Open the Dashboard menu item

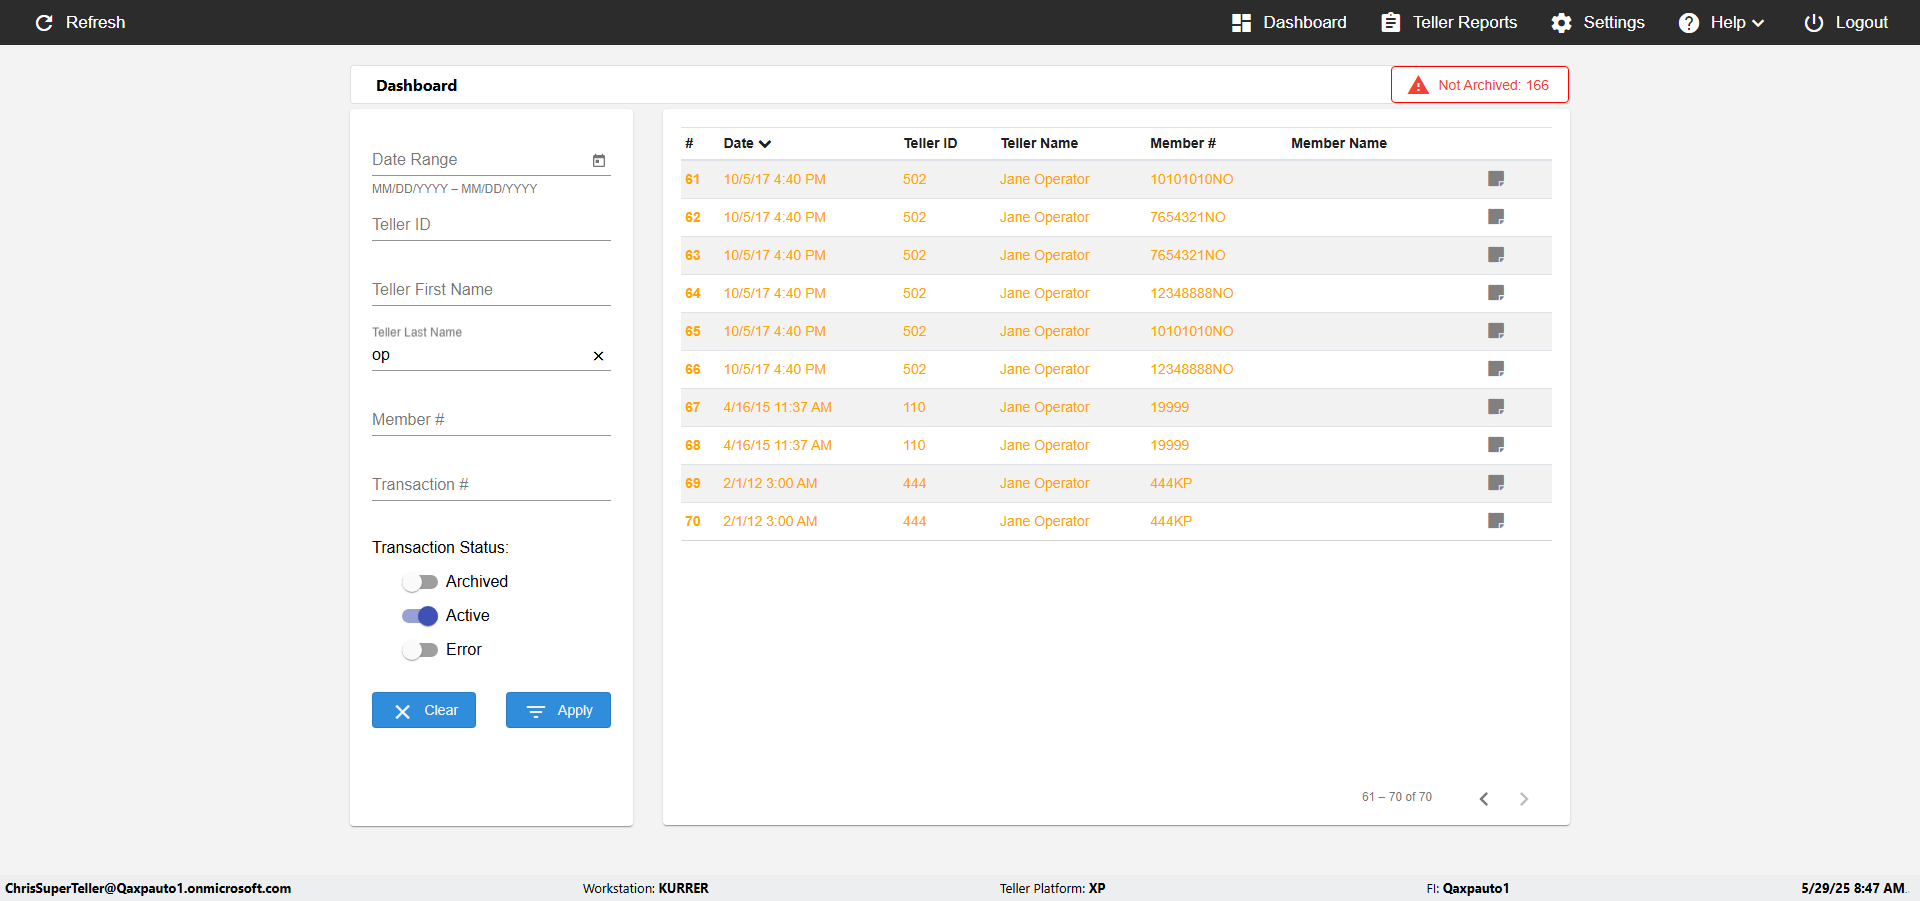1289,22
